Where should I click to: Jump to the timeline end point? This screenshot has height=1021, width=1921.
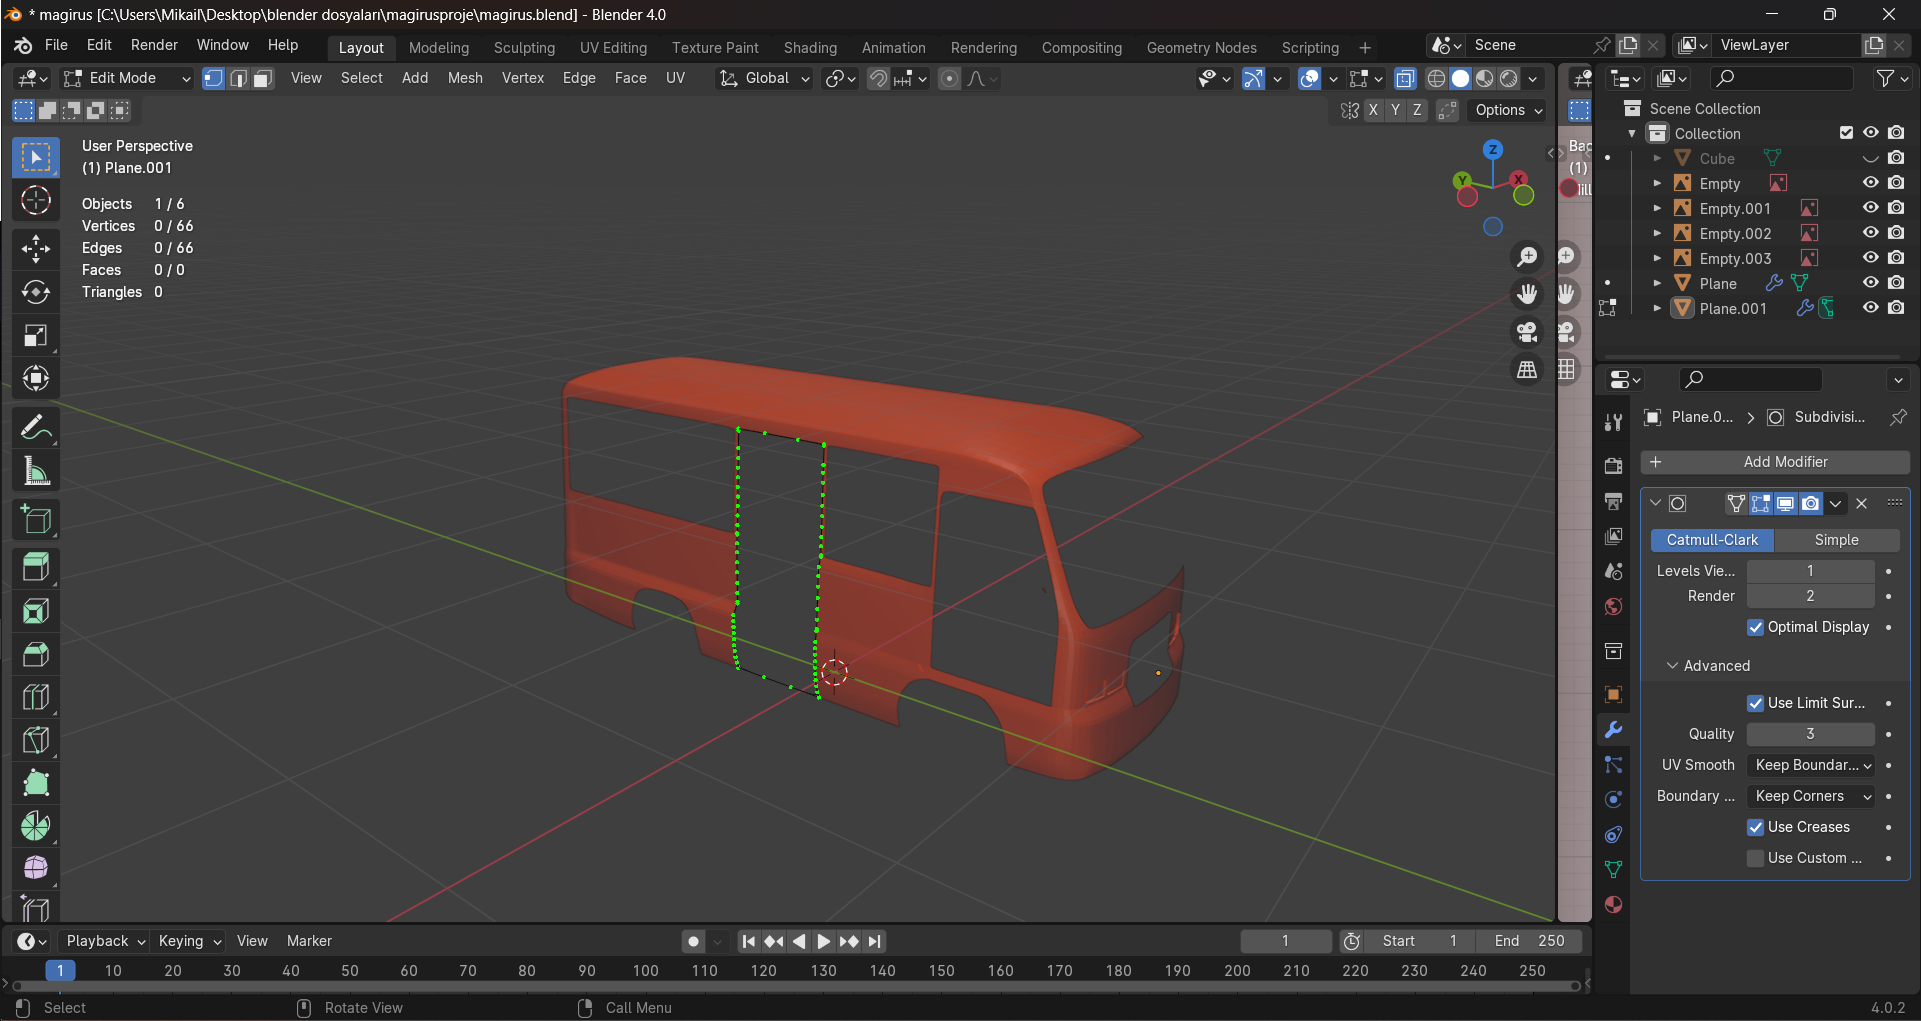click(875, 941)
